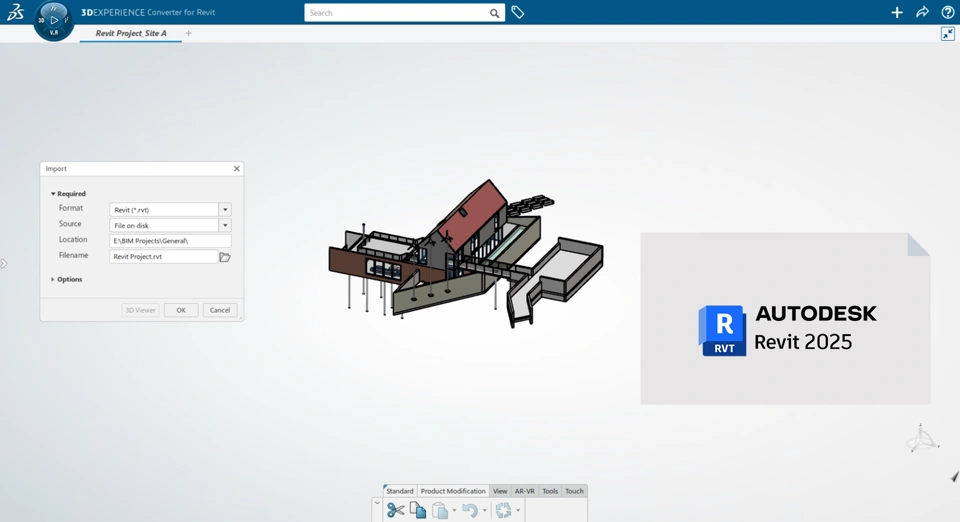Open the Source dropdown arrow
The width and height of the screenshot is (960, 522).
tap(225, 225)
